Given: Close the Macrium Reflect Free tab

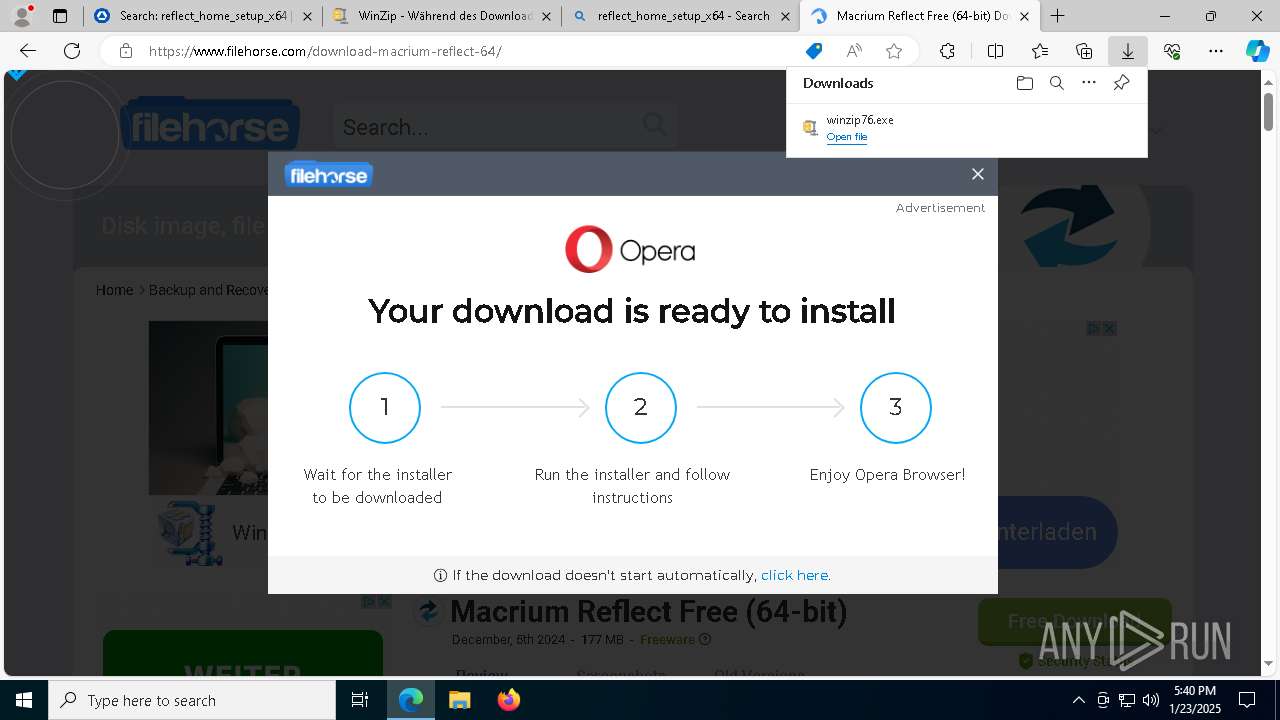Looking at the screenshot, I should [x=1024, y=16].
